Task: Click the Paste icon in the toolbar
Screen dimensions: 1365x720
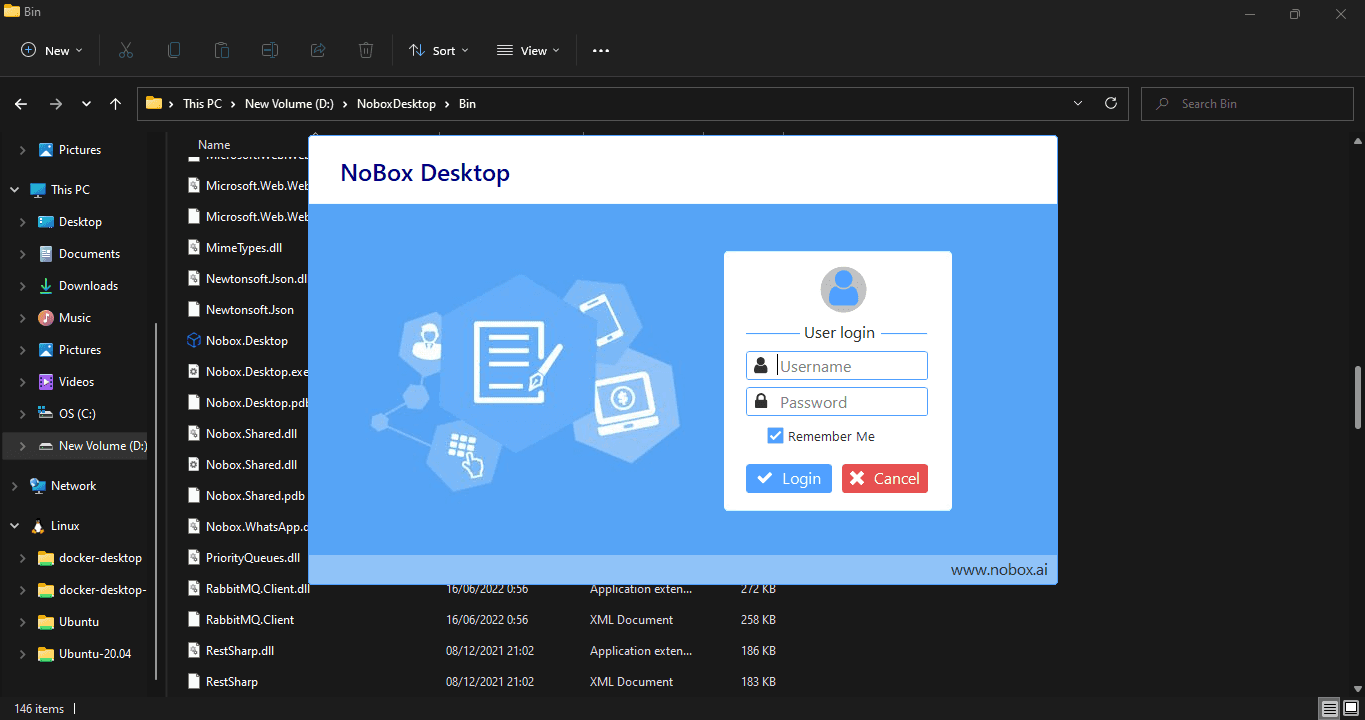Action: click(221, 50)
